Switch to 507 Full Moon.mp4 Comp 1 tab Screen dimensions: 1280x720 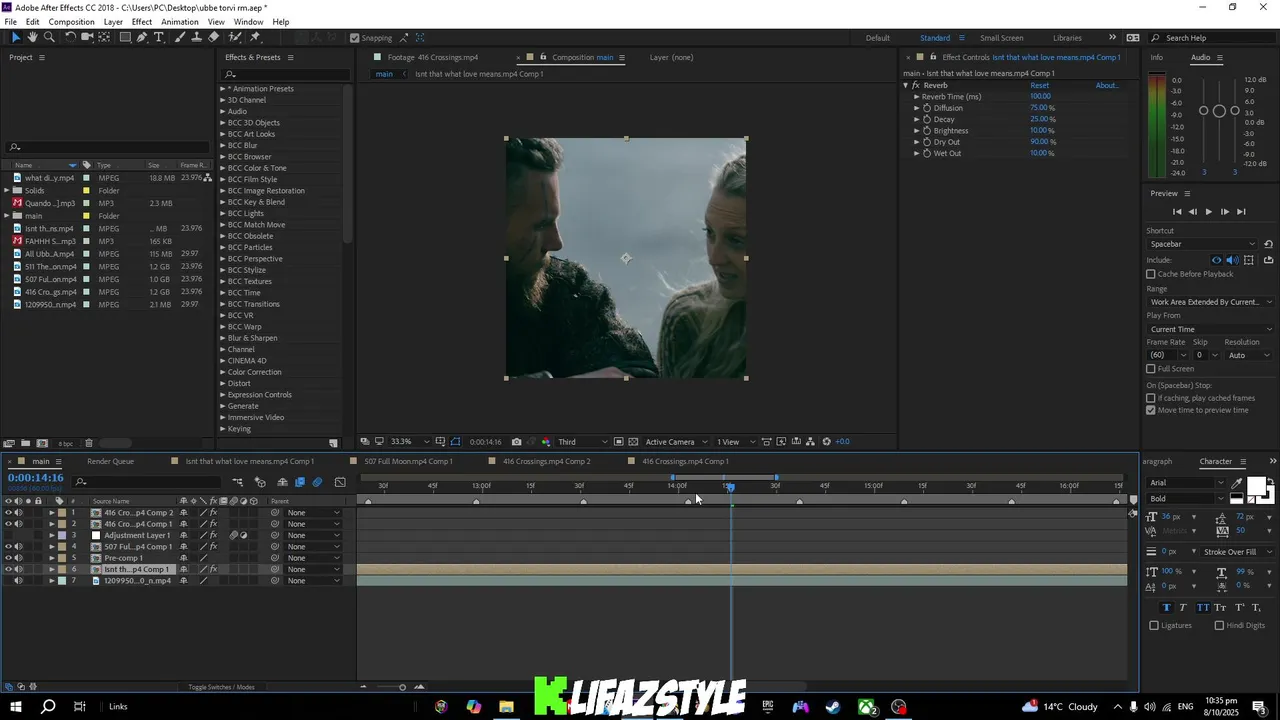point(408,461)
